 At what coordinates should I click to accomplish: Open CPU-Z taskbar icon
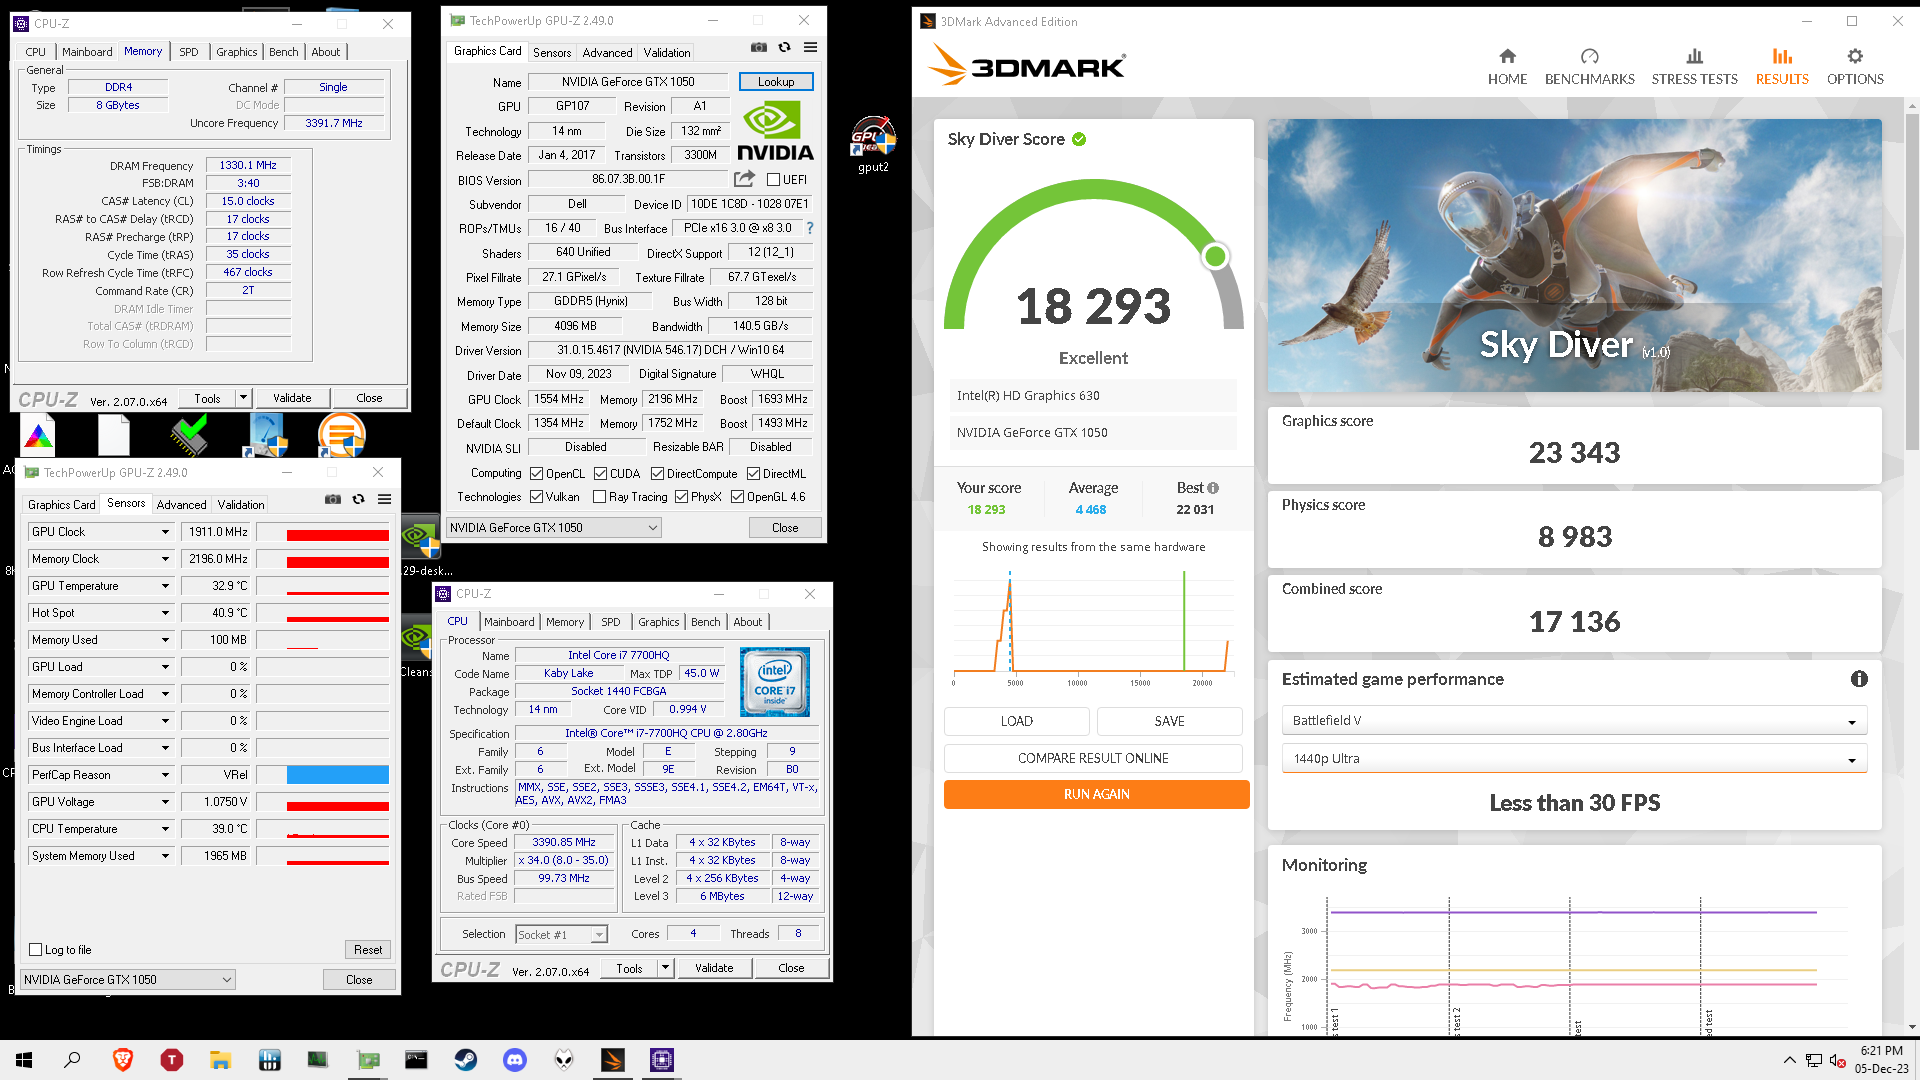coord(662,1060)
